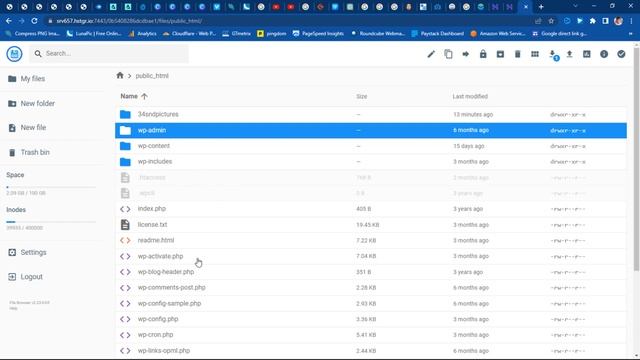Select the wp-blog-header.php file
Viewport: 640px width, 360px height.
click(x=371, y=272)
